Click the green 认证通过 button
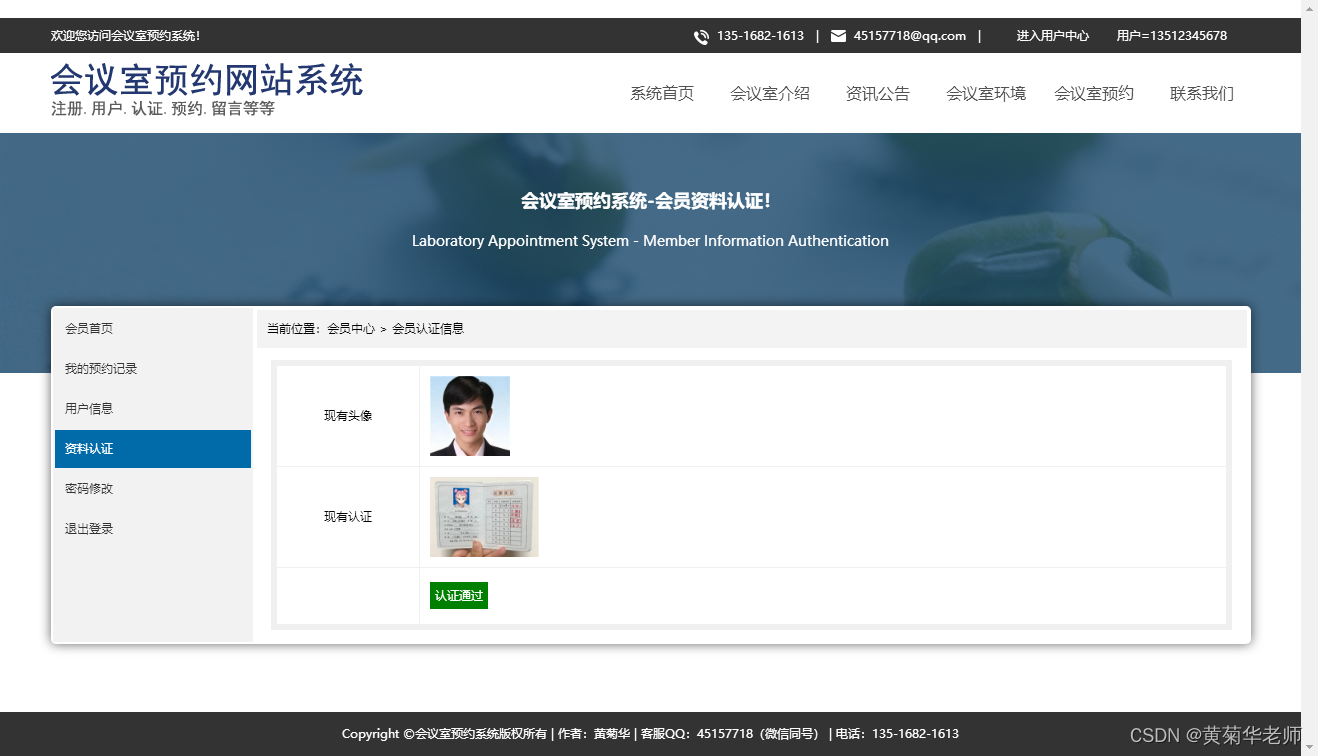This screenshot has width=1318, height=756. pos(458,595)
